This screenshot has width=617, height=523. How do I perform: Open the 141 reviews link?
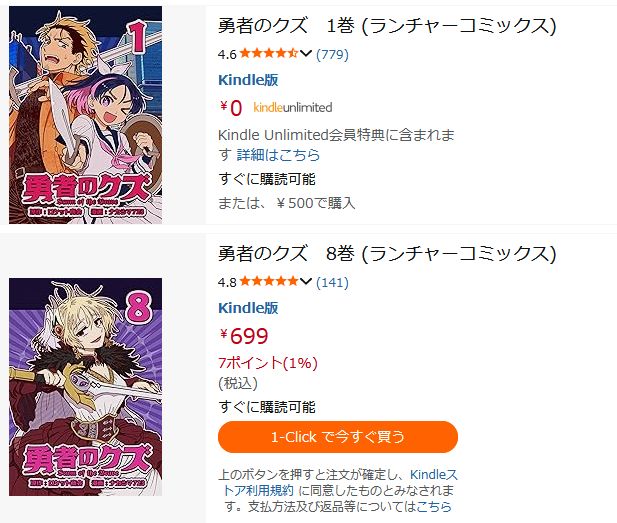[333, 282]
